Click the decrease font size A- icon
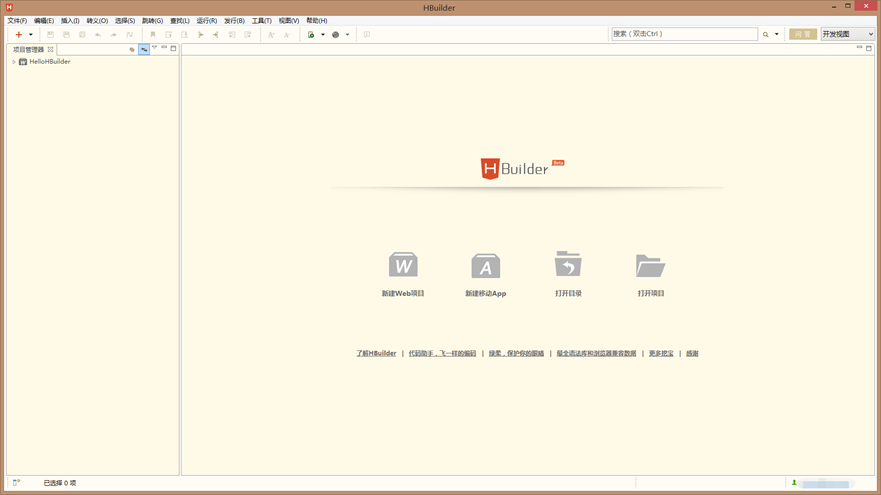 click(x=287, y=35)
